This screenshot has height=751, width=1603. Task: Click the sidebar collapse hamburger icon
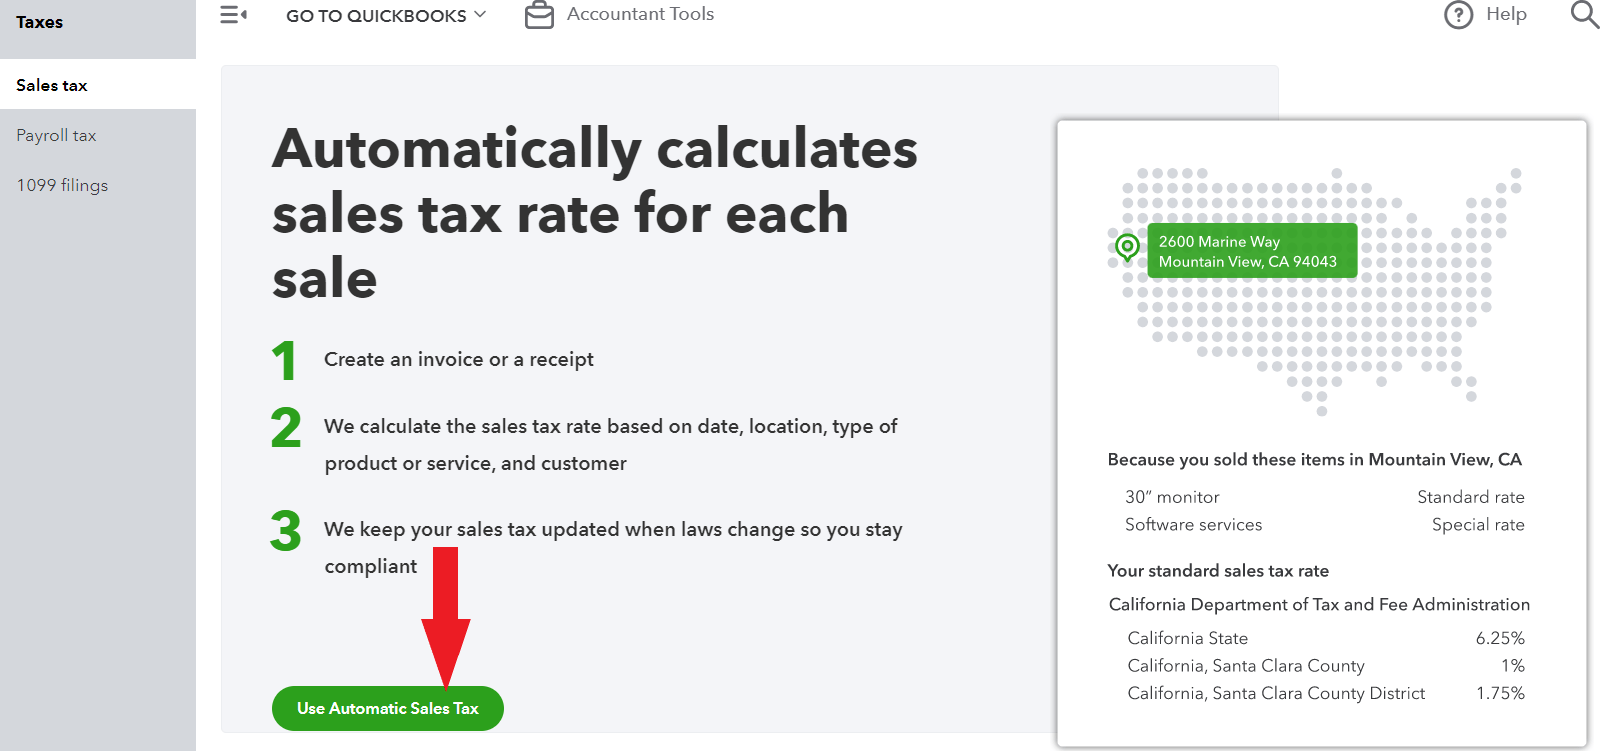click(x=232, y=14)
